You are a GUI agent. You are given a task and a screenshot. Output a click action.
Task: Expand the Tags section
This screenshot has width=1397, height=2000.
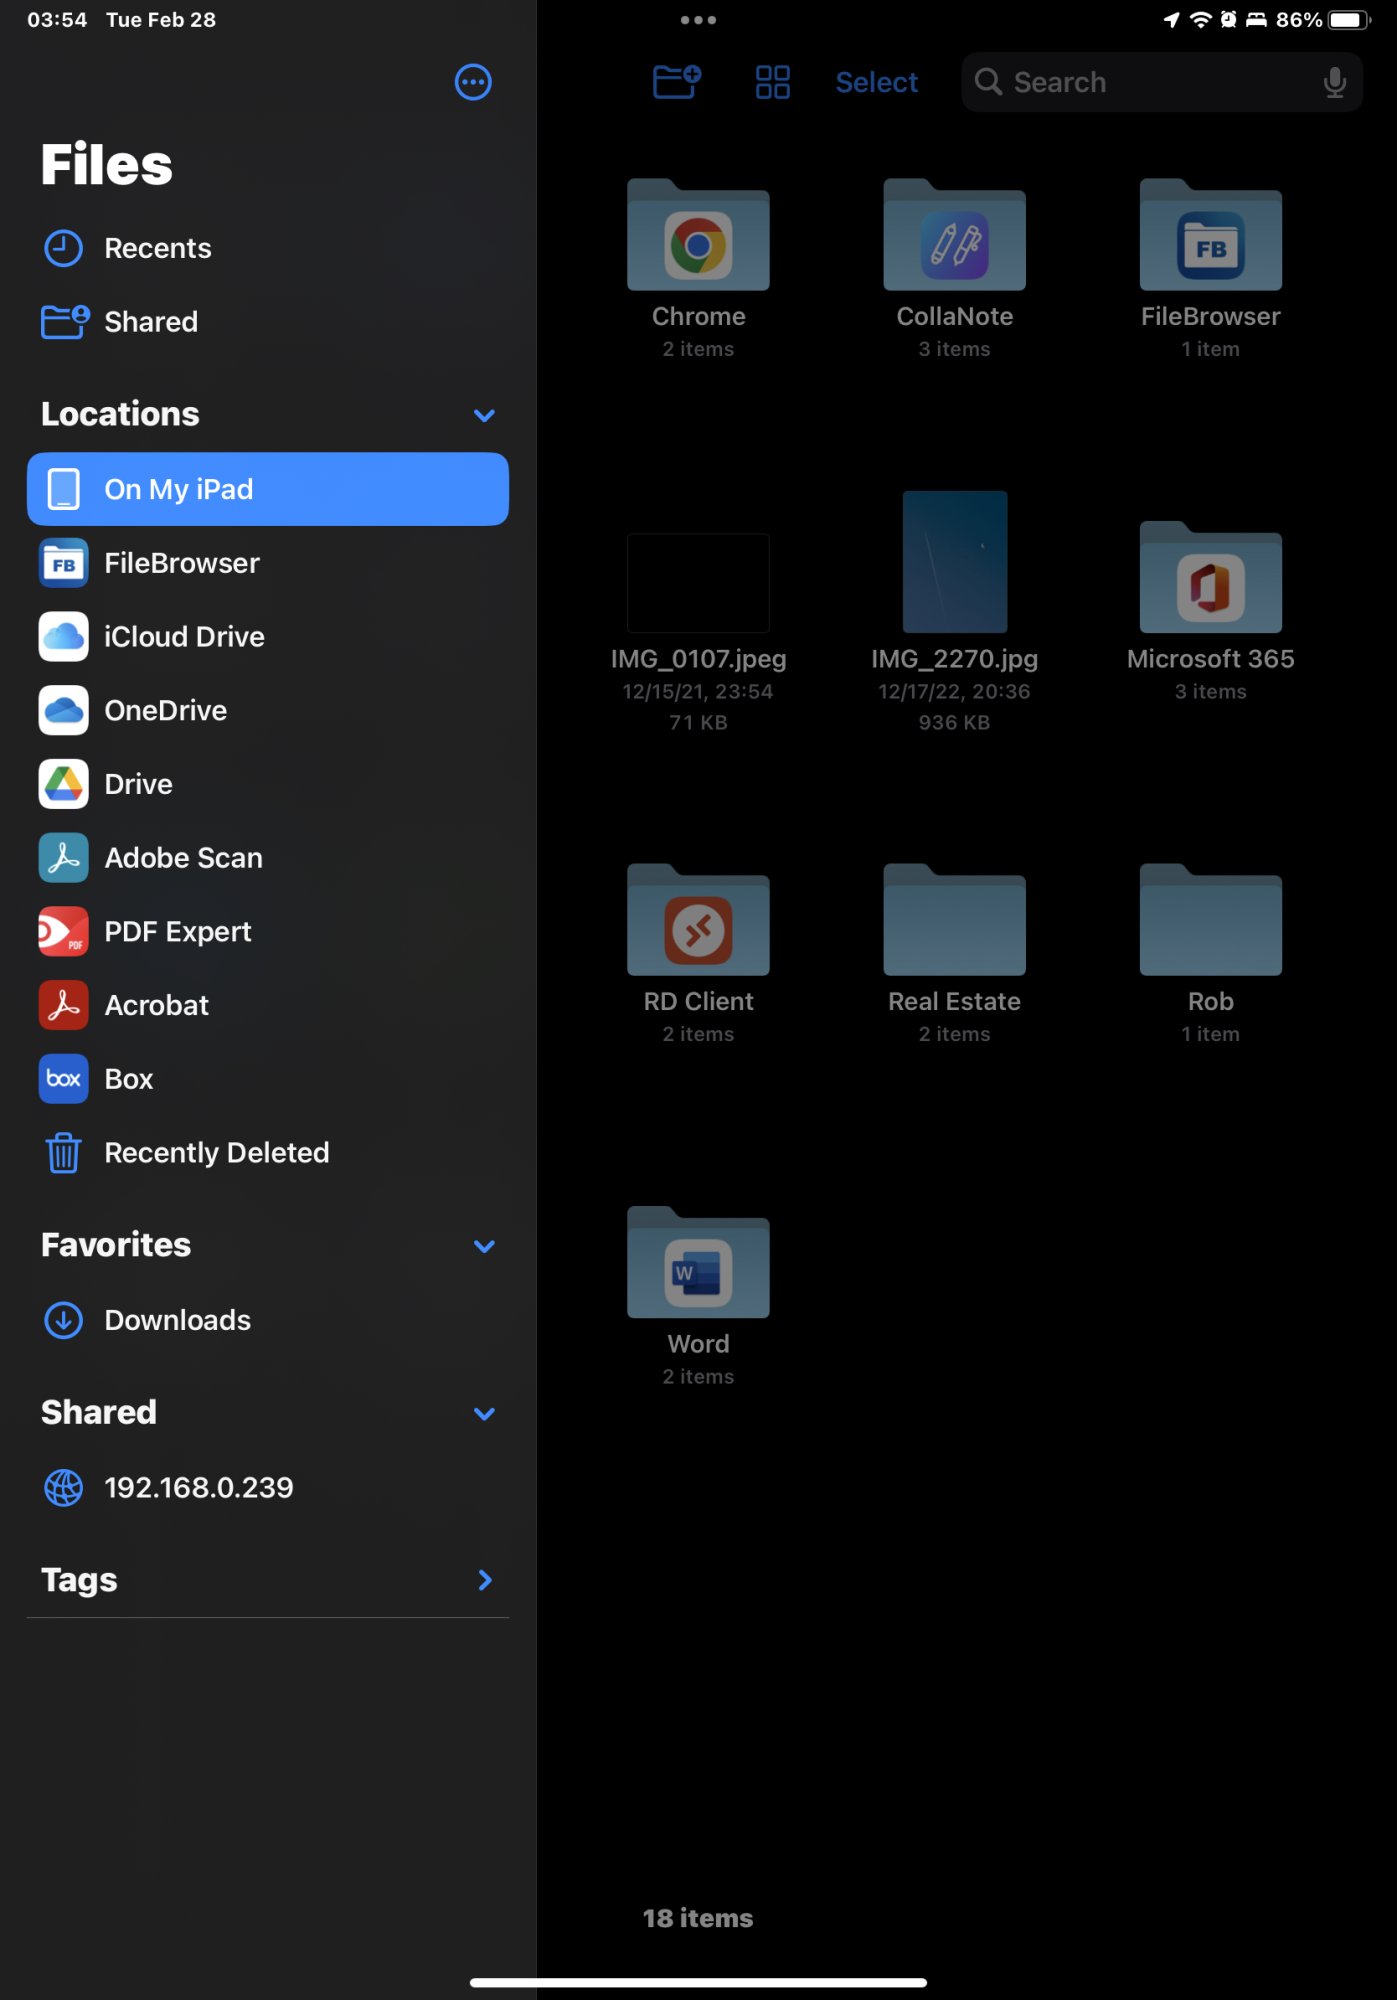tap(485, 1580)
